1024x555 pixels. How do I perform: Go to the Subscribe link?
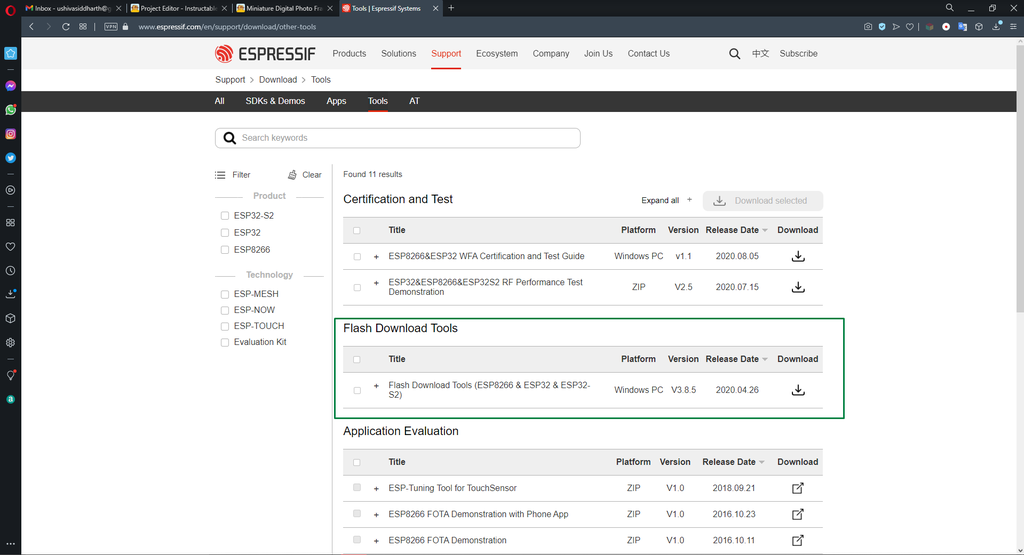798,54
